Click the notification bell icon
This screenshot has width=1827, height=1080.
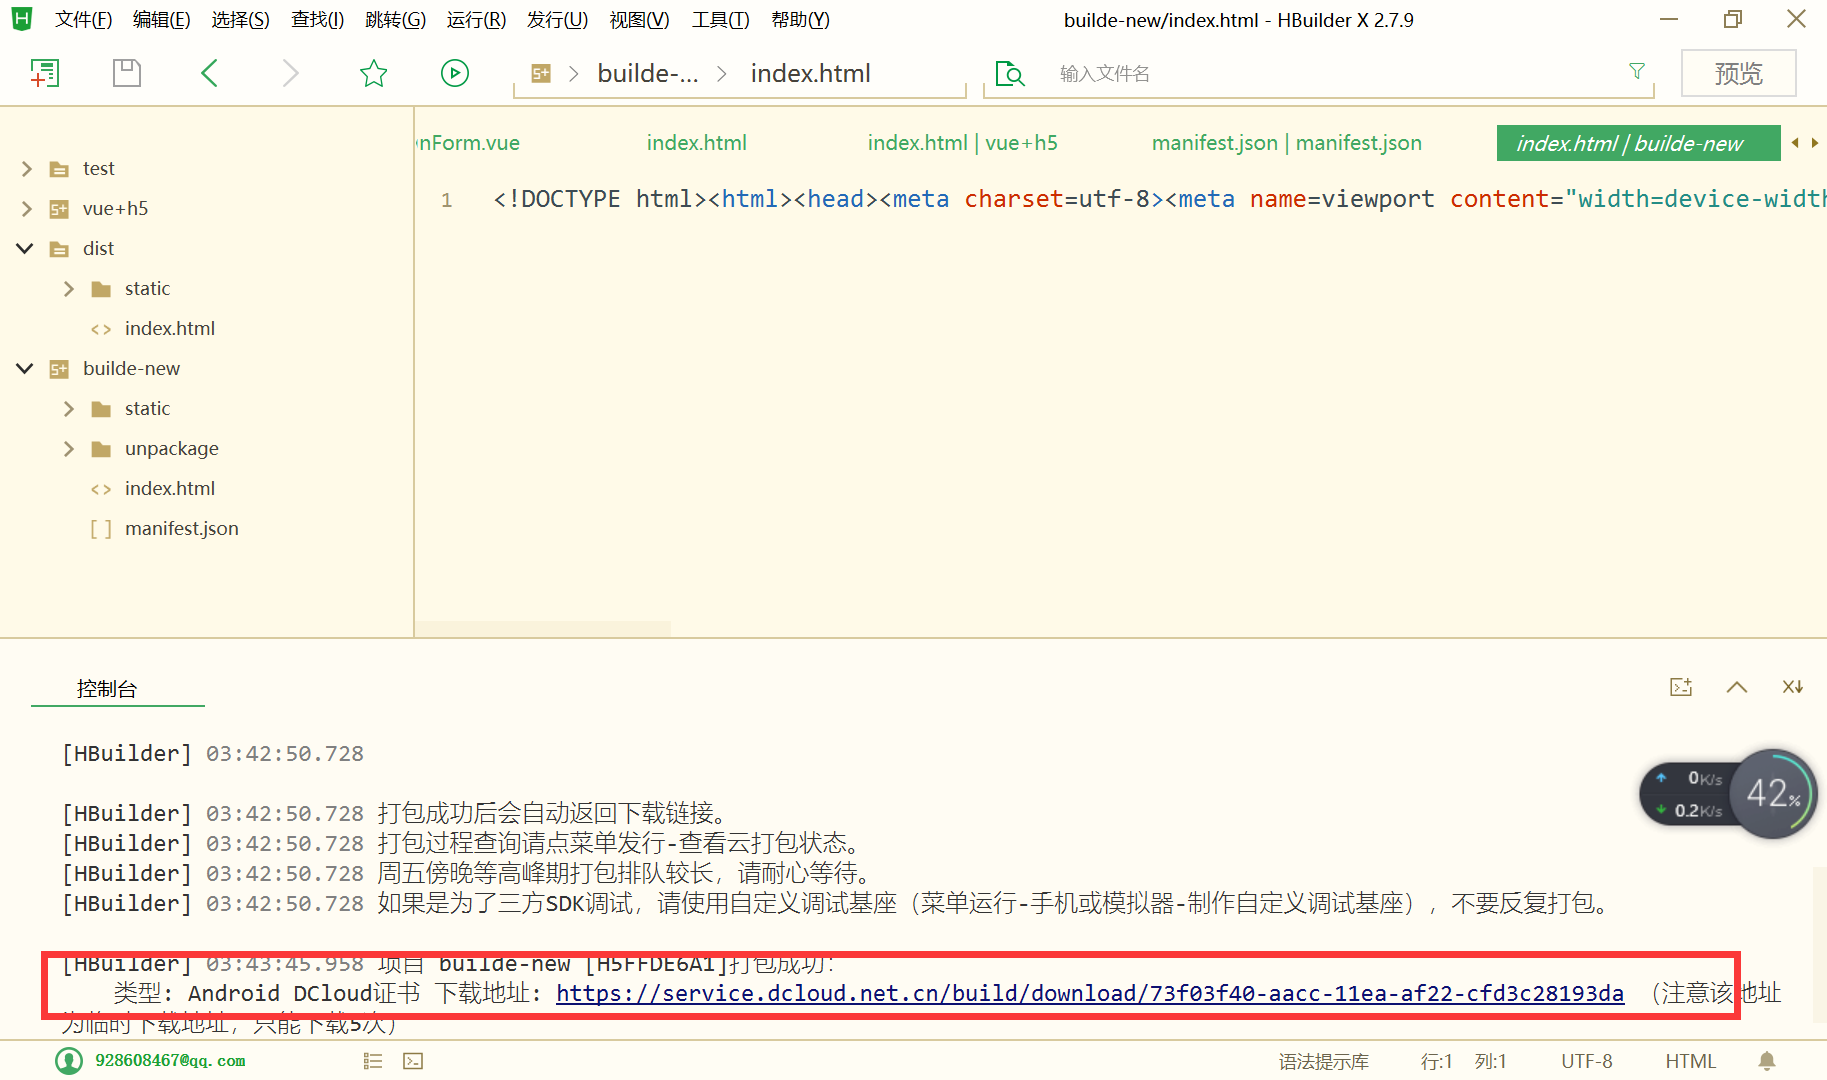pos(1767,1061)
